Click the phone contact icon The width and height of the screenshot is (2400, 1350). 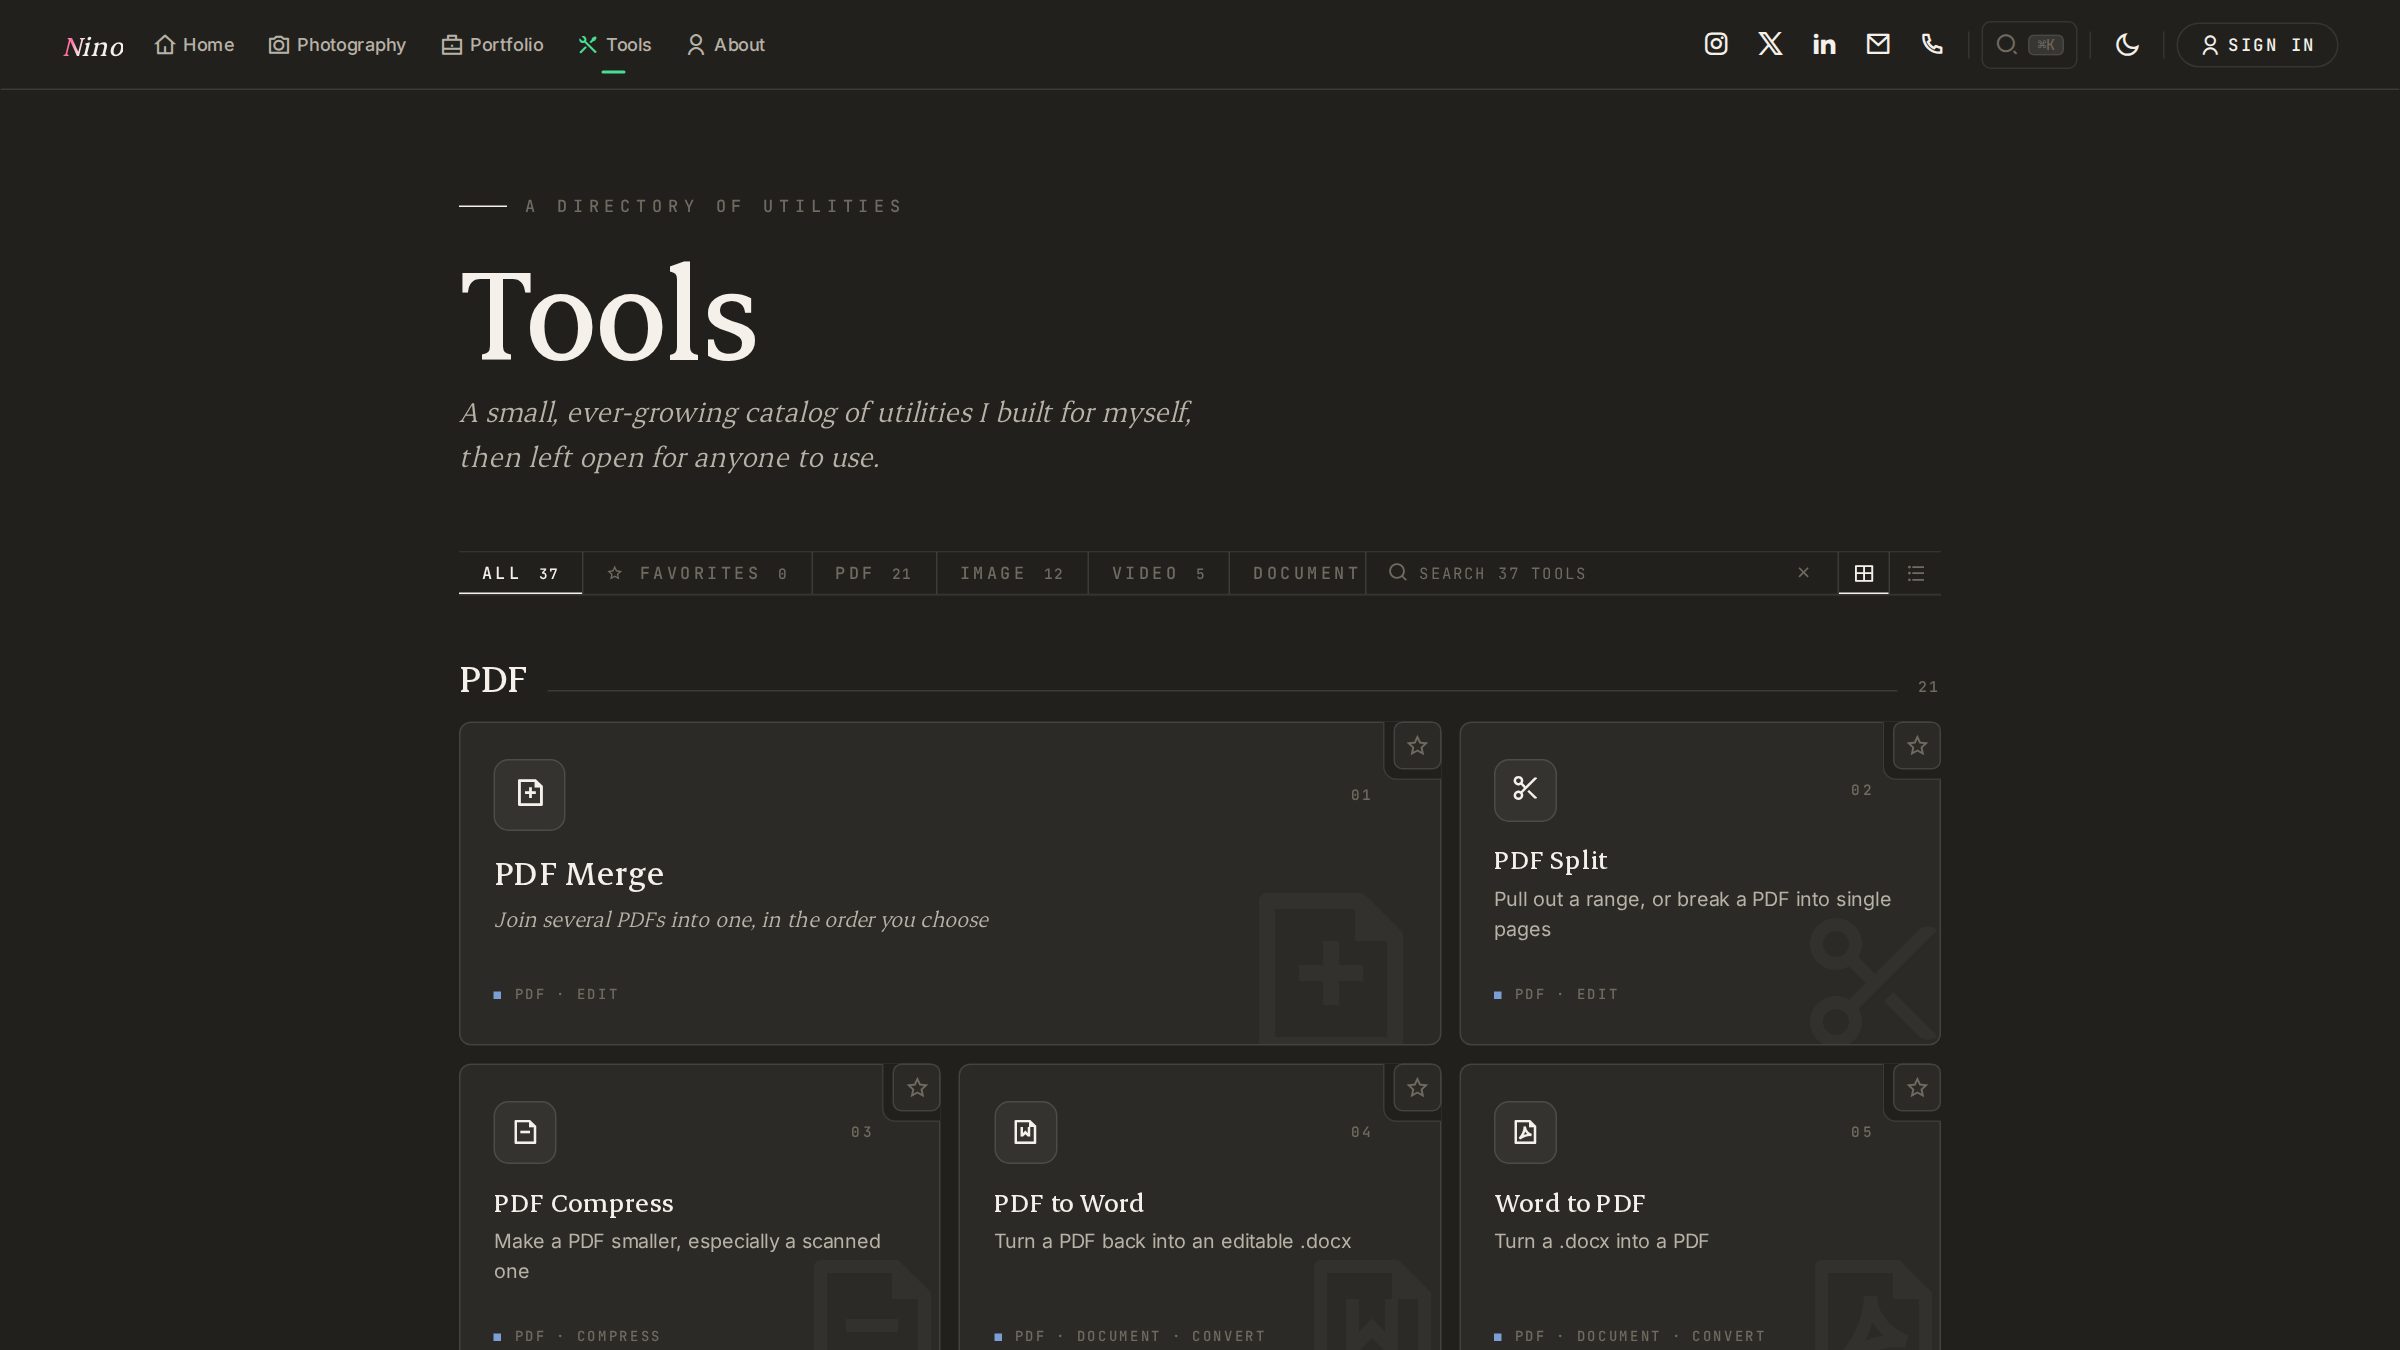tap(1932, 44)
